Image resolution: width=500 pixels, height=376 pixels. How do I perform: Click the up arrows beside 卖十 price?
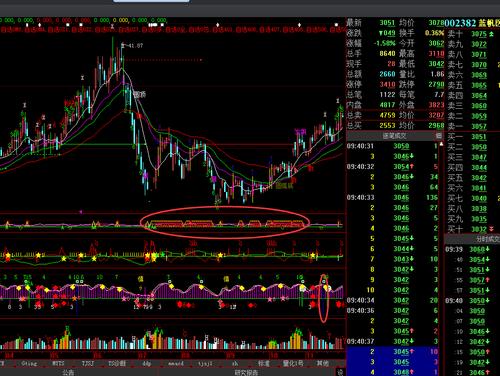click(491, 34)
